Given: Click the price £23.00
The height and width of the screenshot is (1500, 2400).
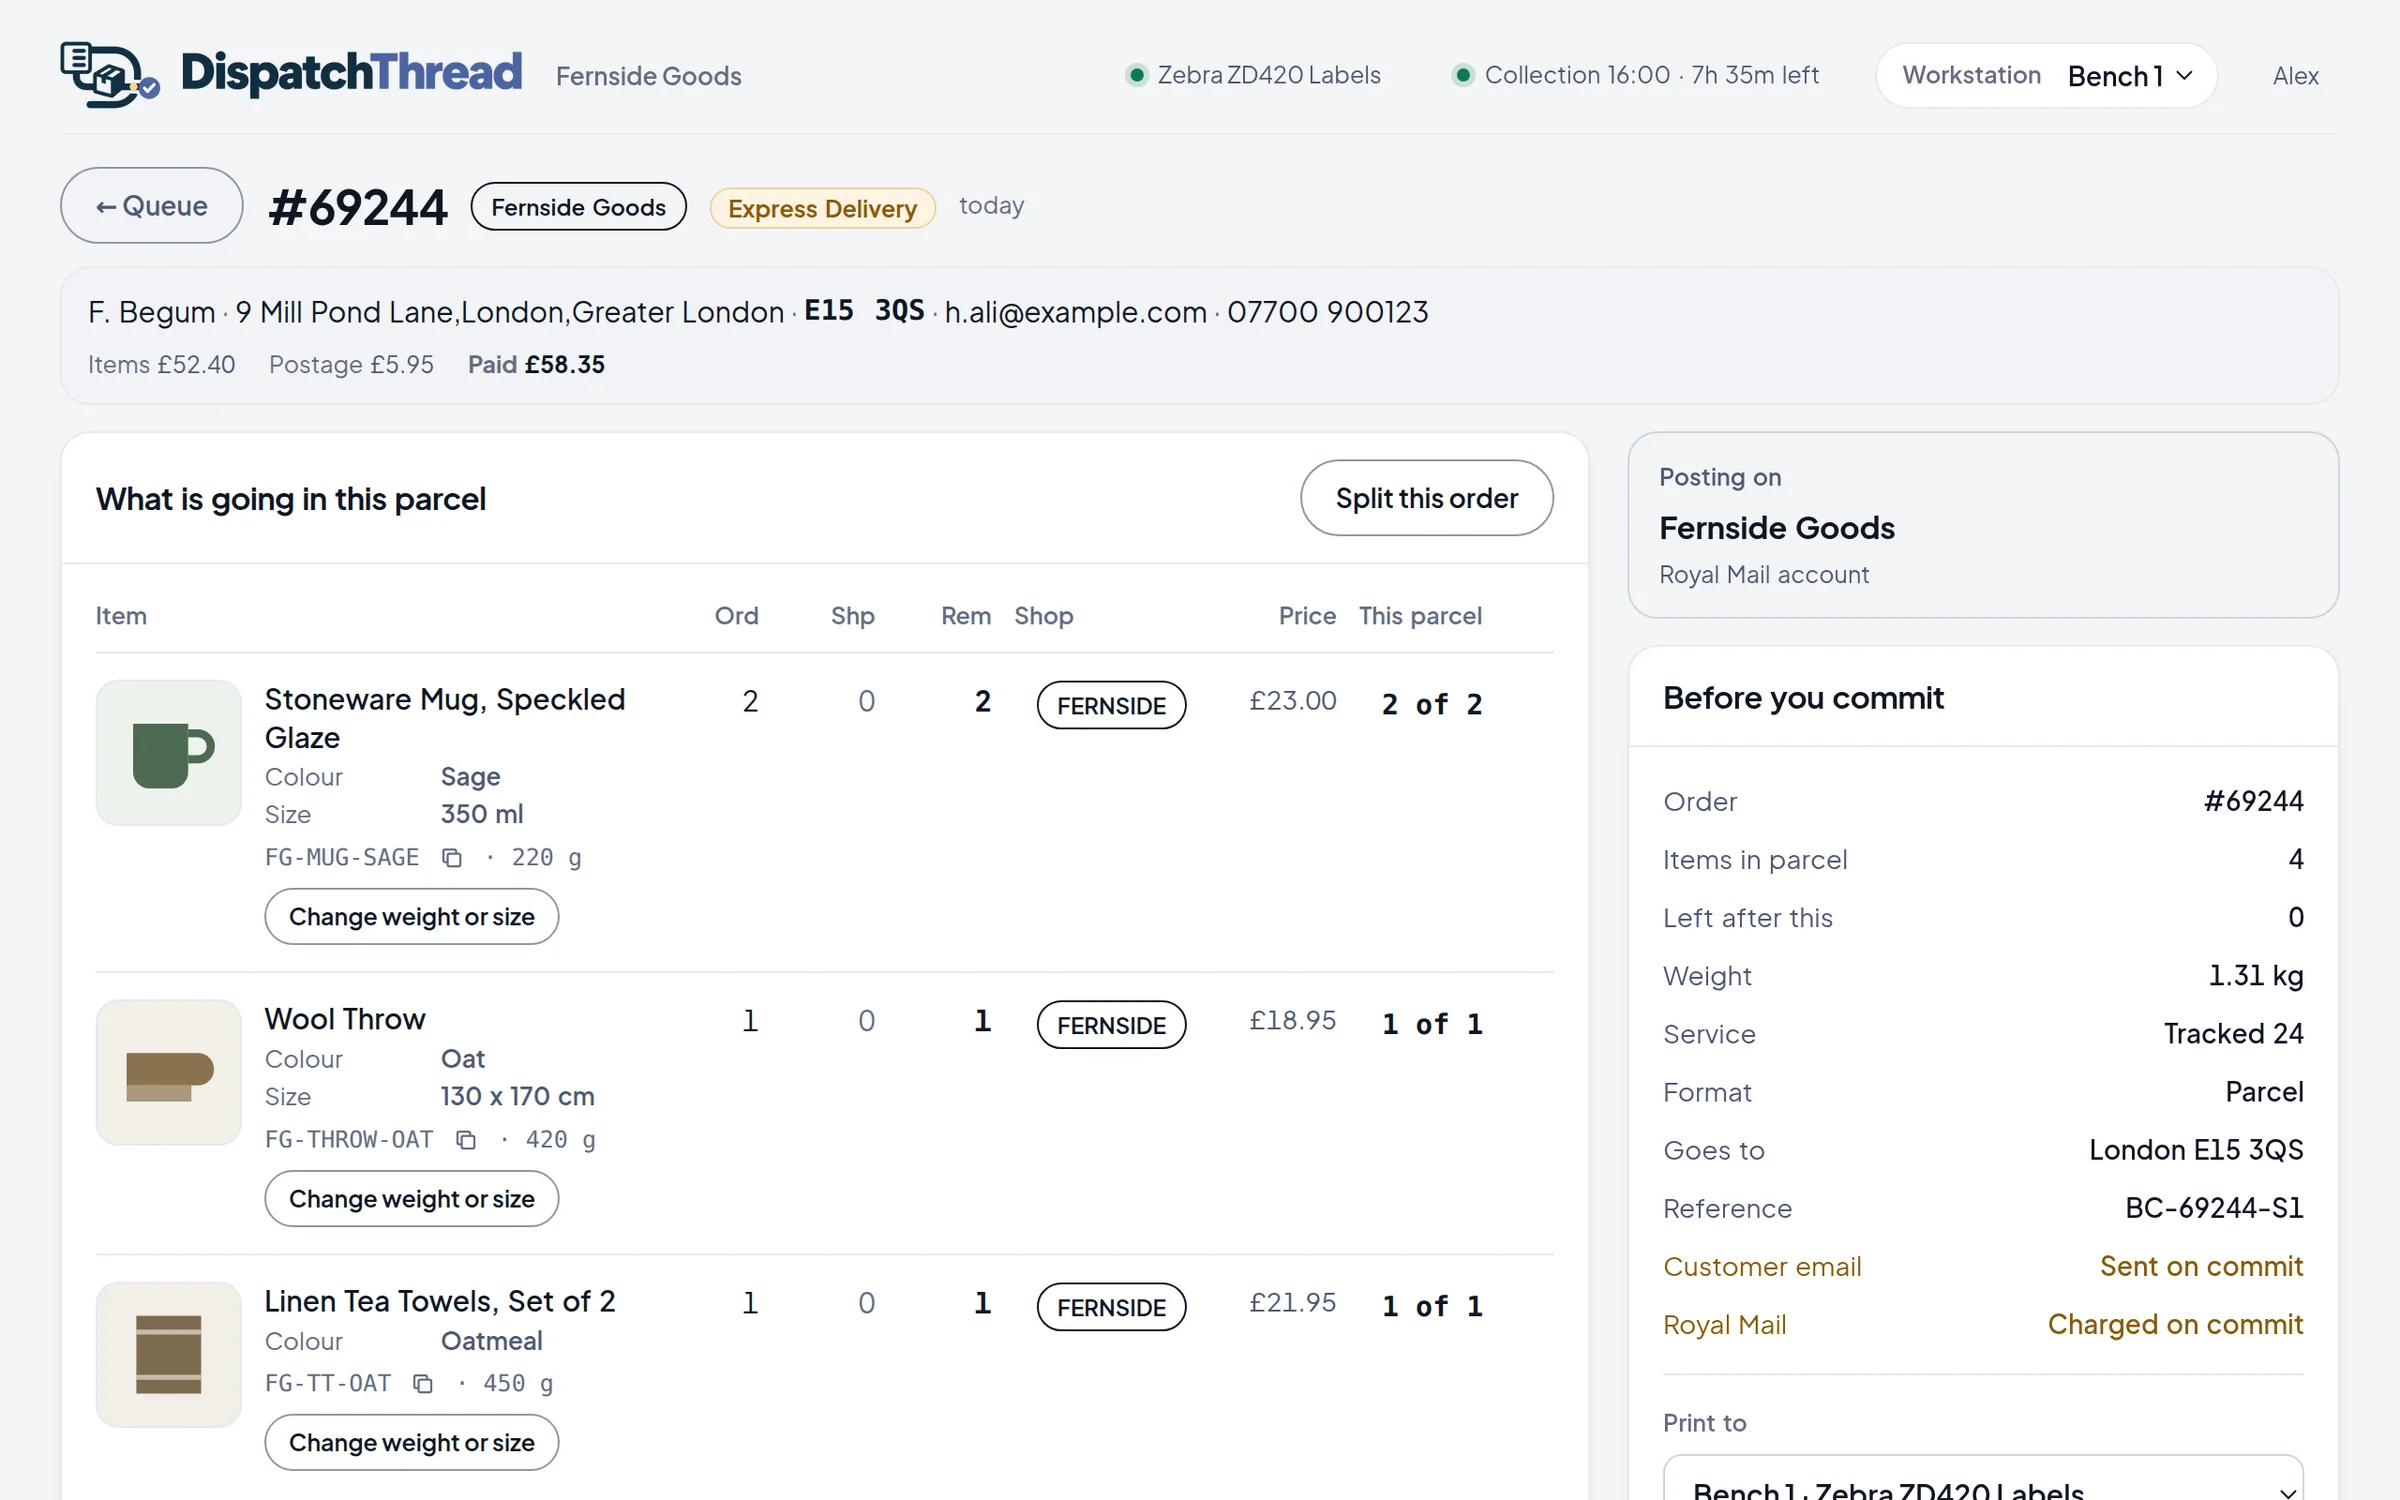Looking at the screenshot, I should tap(1292, 701).
